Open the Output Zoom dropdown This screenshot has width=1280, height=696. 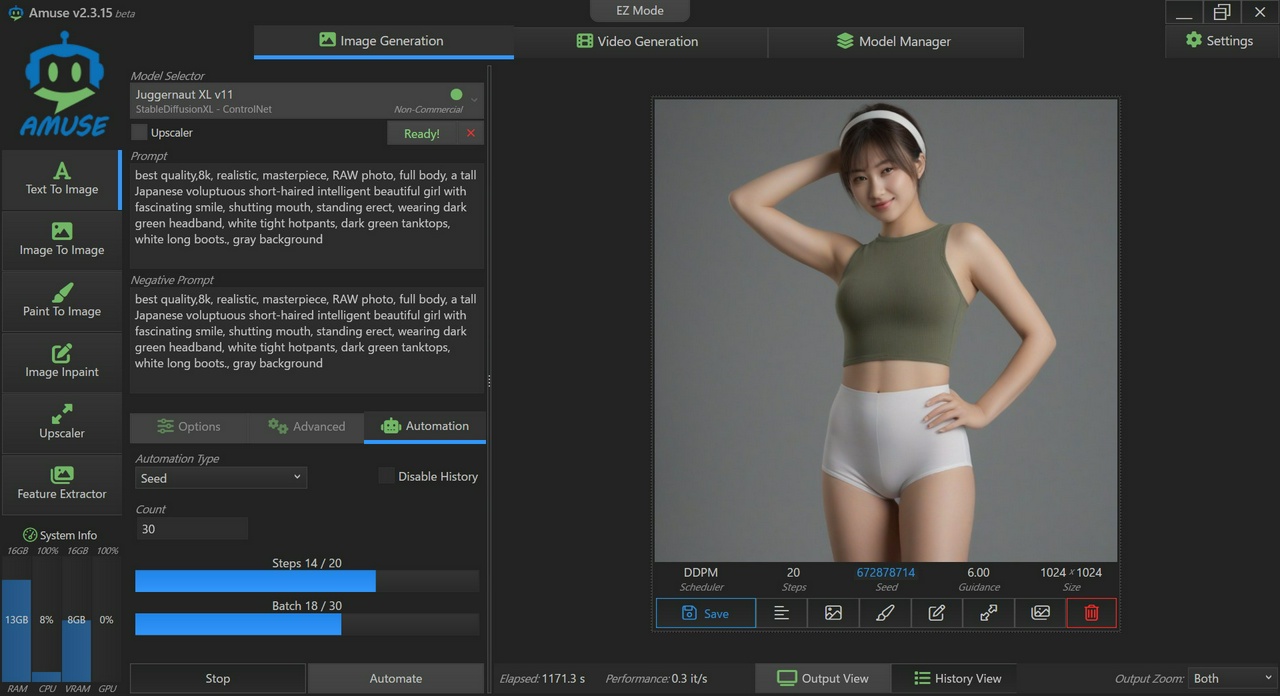click(x=1232, y=678)
